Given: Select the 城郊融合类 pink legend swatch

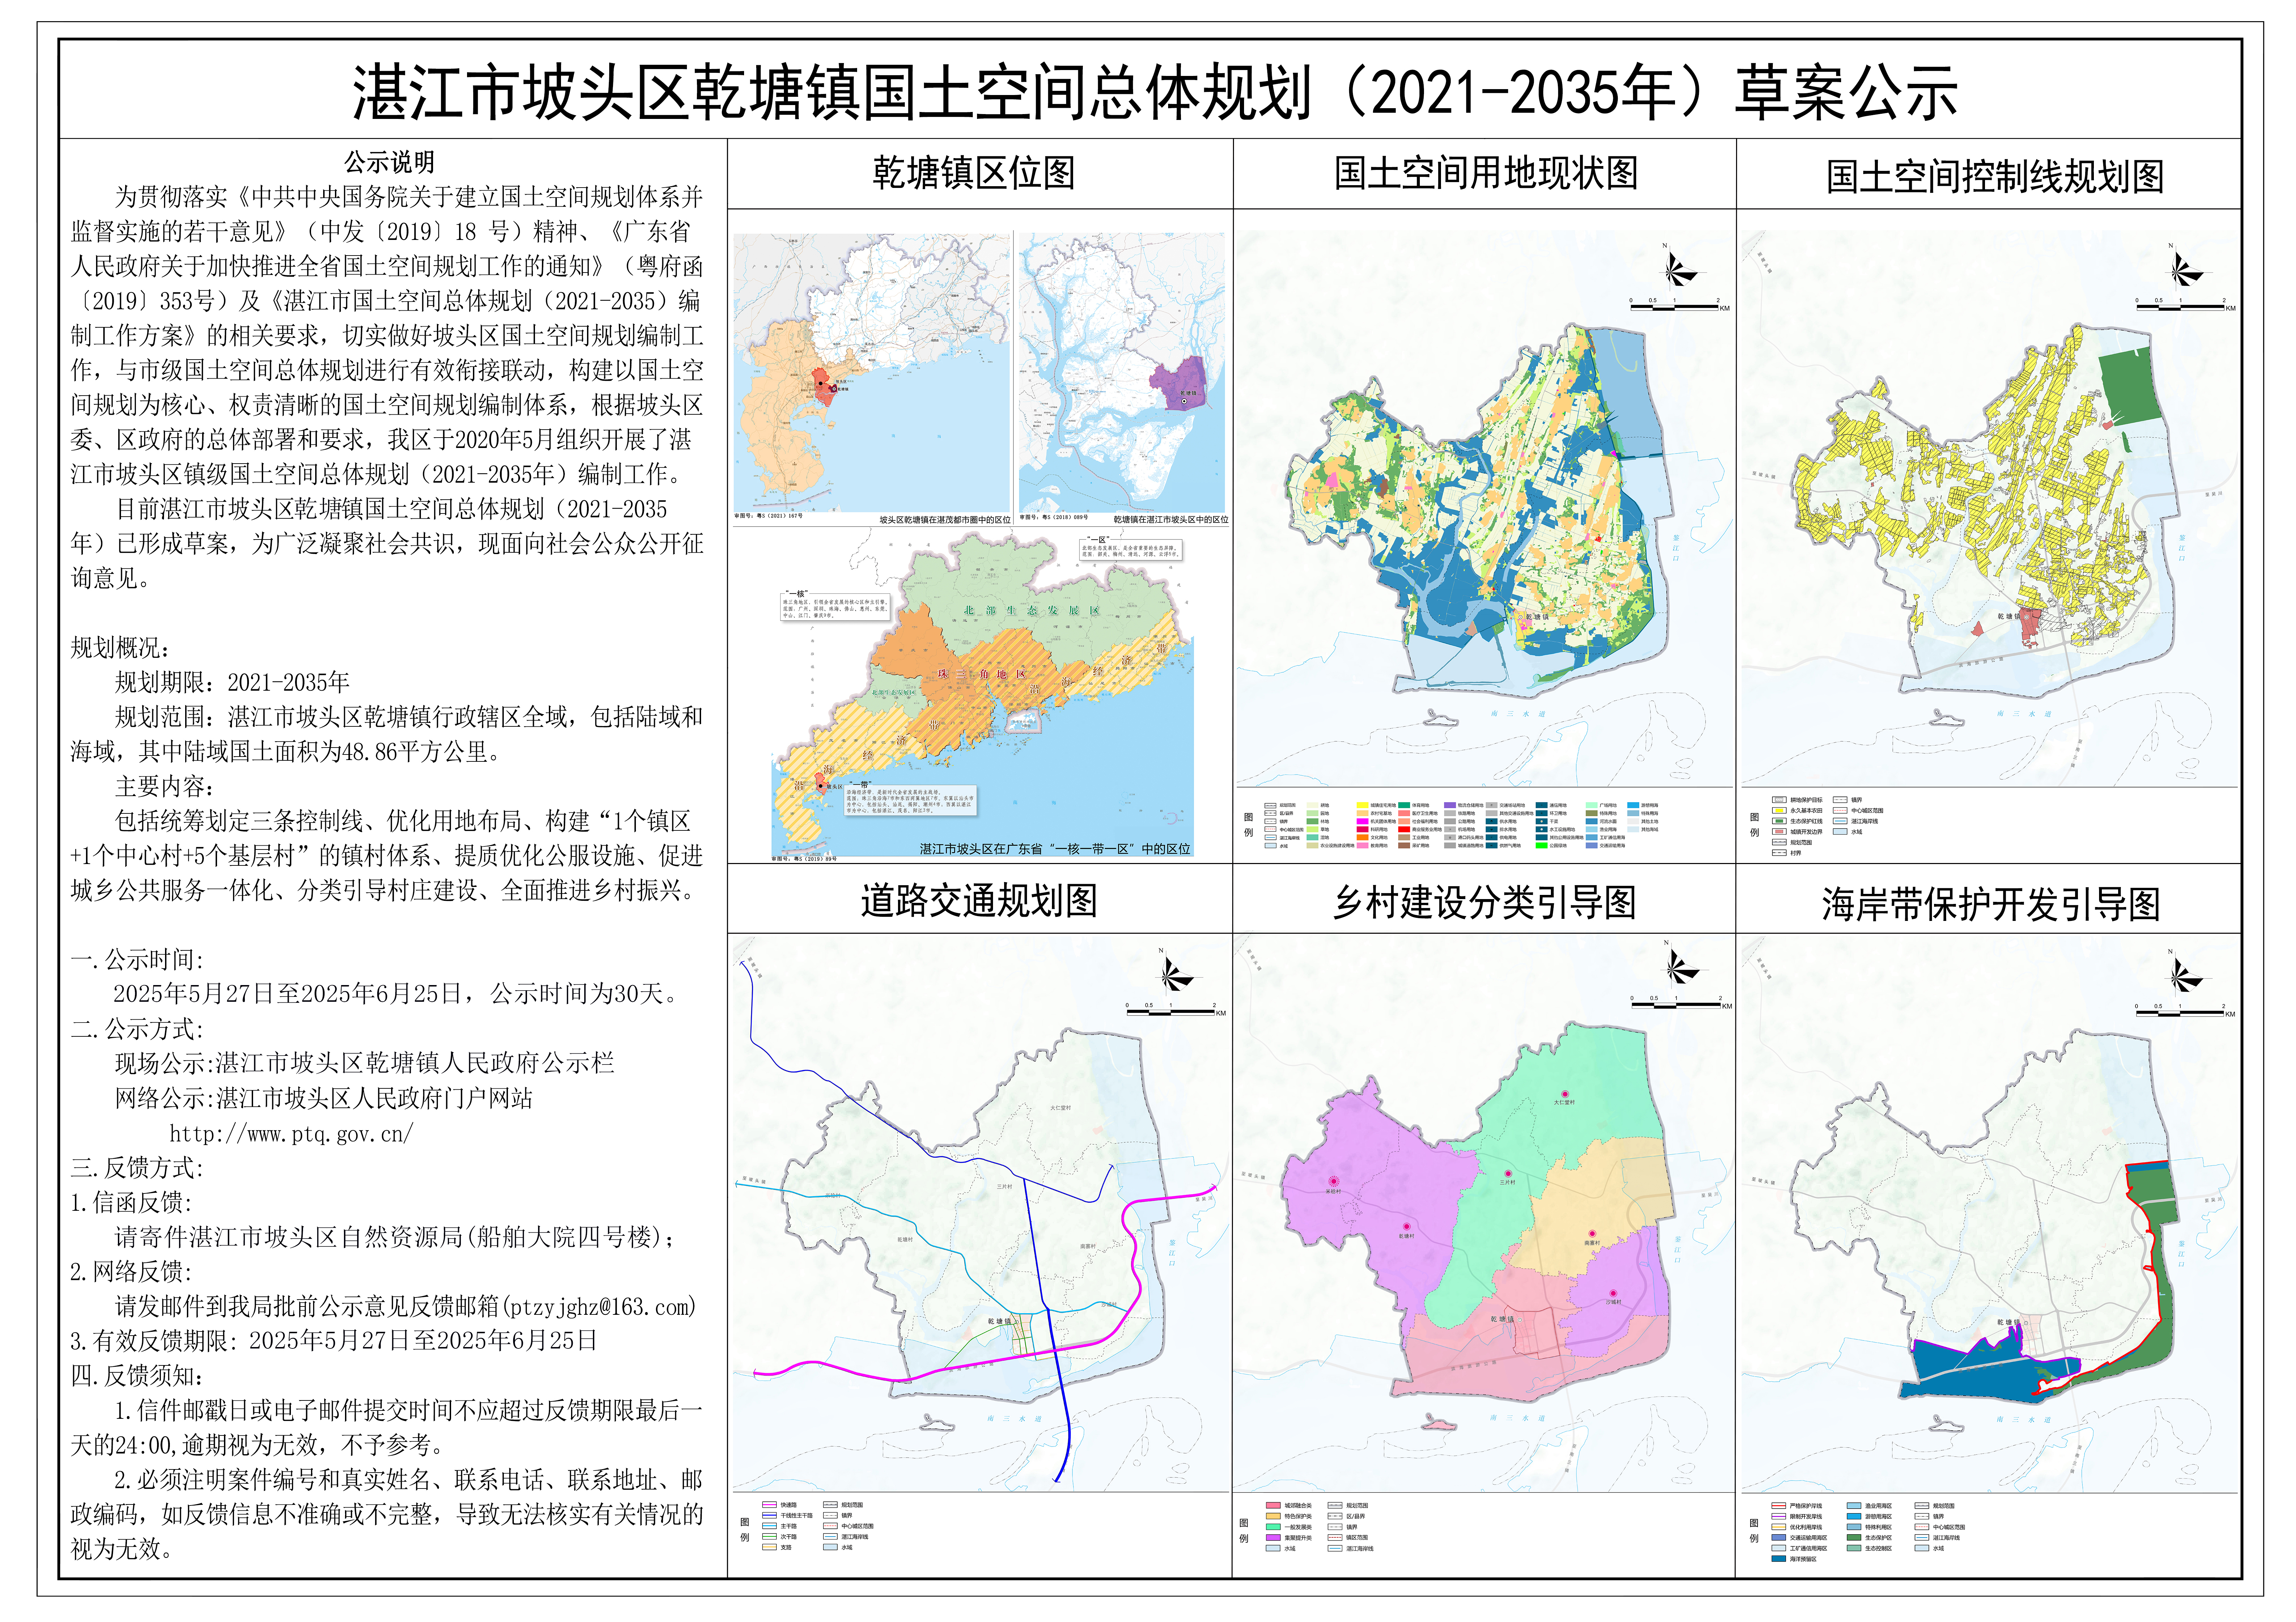Looking at the screenshot, I should click(1273, 1505).
